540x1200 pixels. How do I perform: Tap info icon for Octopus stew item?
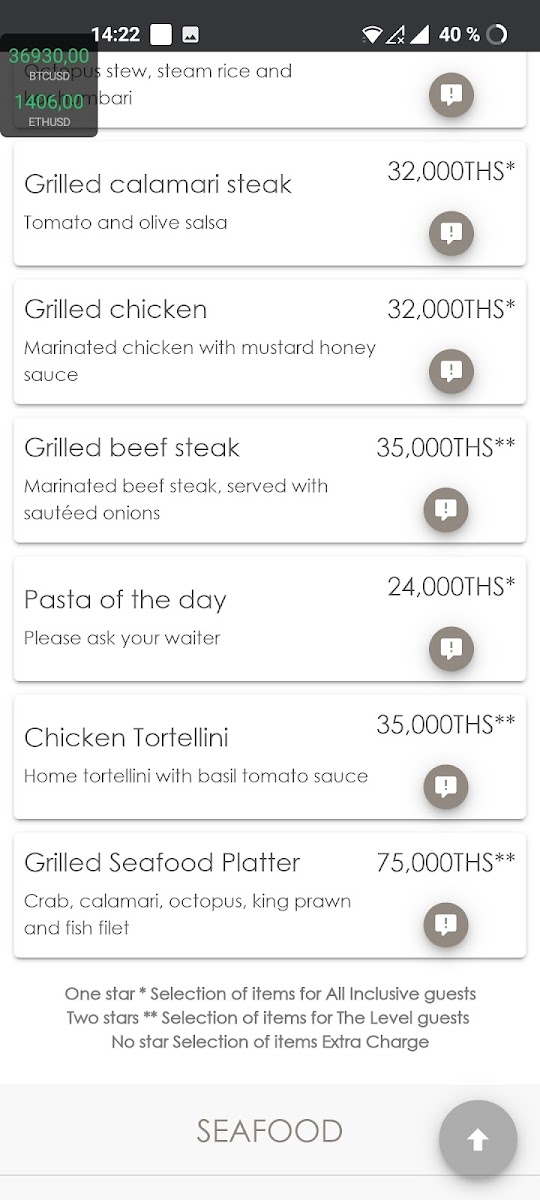[x=451, y=96]
